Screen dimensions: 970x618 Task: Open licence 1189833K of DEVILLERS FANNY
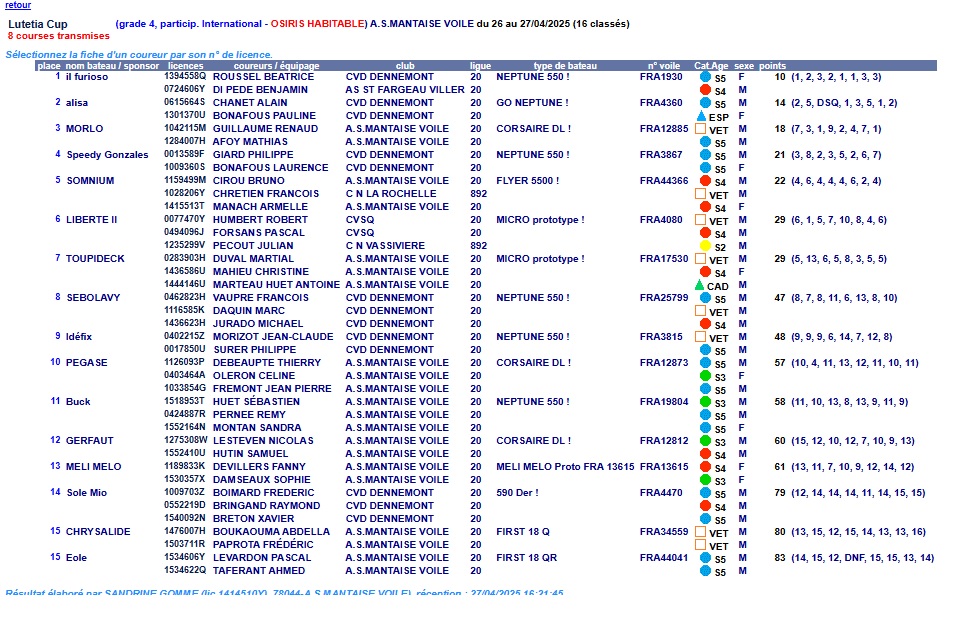[185, 466]
